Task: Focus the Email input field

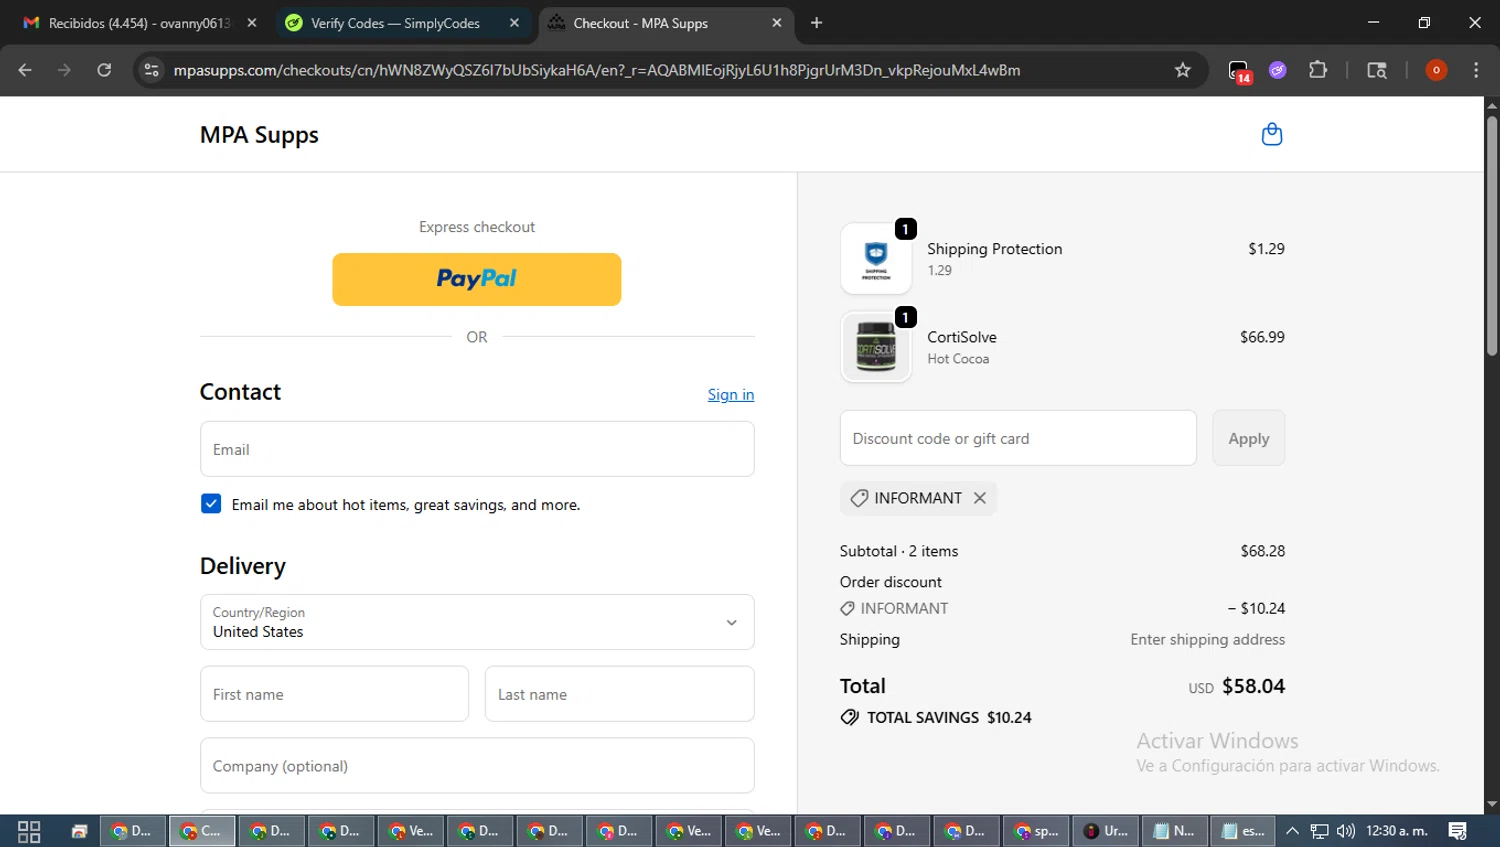Action: click(x=477, y=449)
